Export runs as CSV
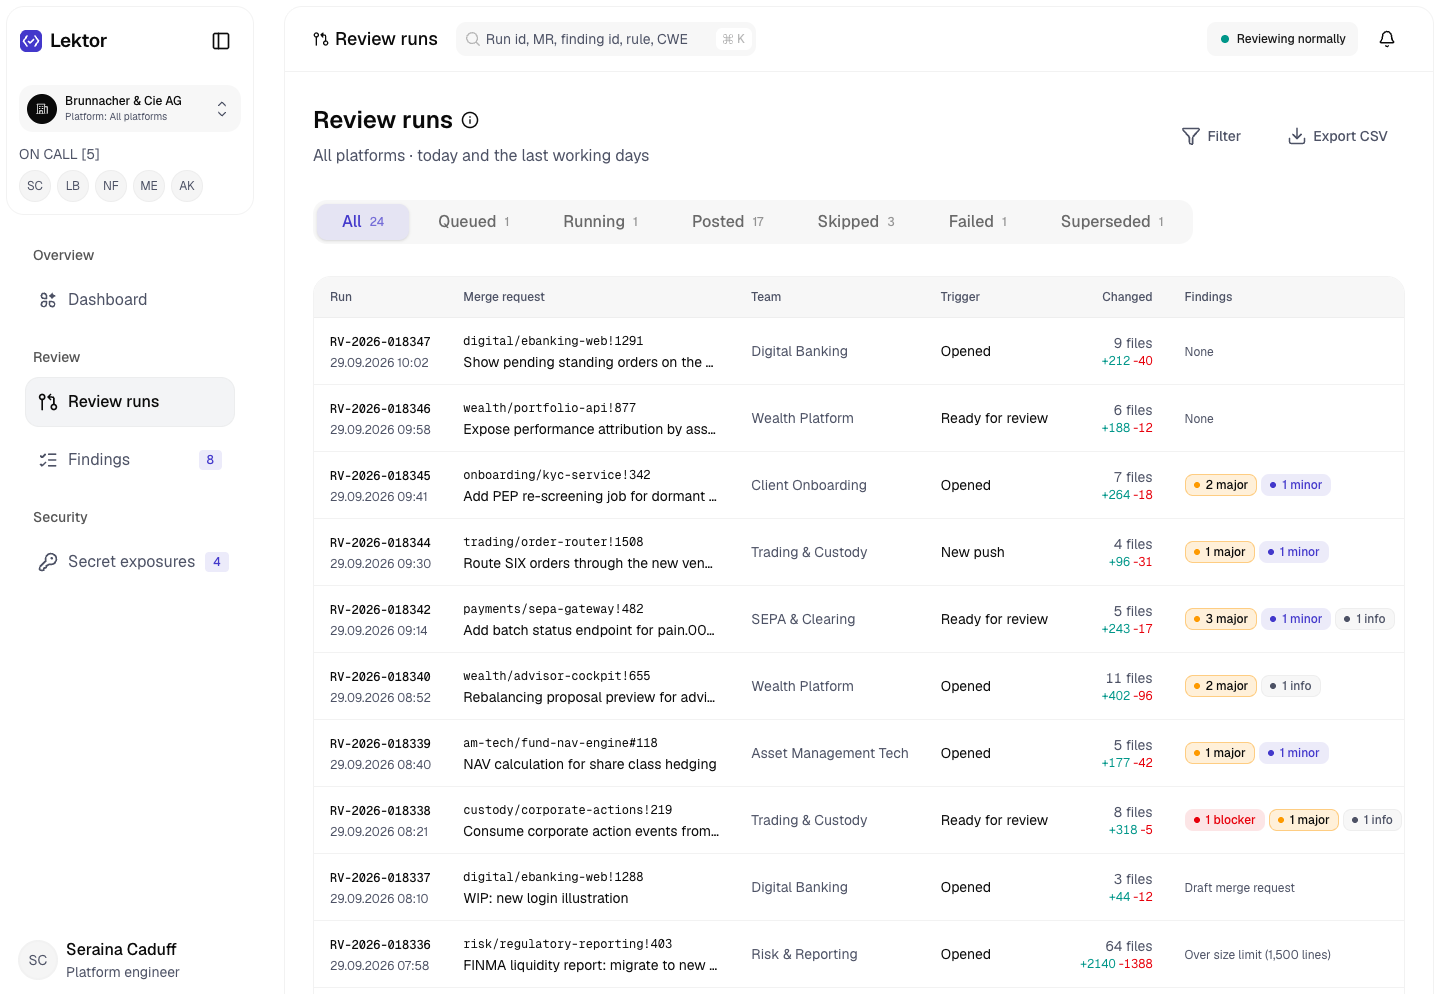The width and height of the screenshot is (1440, 1000). tap(1337, 136)
